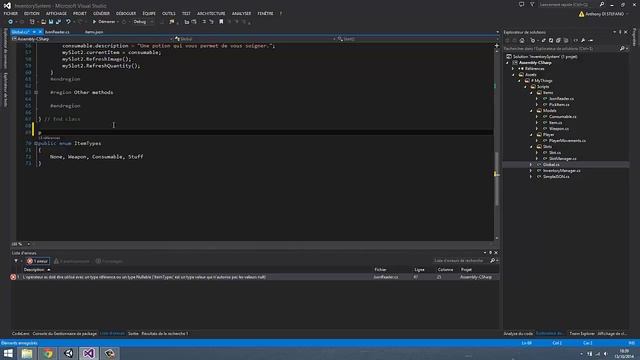Screen dimensions: 640x360
Task: Click the Undo toolbar icon
Action: click(68, 22)
